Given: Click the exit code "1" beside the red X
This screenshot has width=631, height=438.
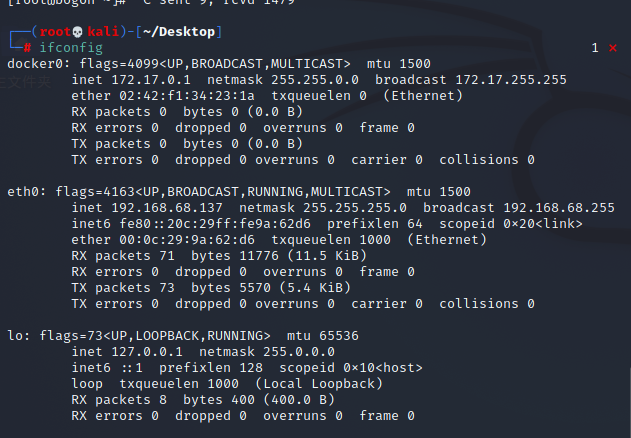Looking at the screenshot, I should pos(595,48).
